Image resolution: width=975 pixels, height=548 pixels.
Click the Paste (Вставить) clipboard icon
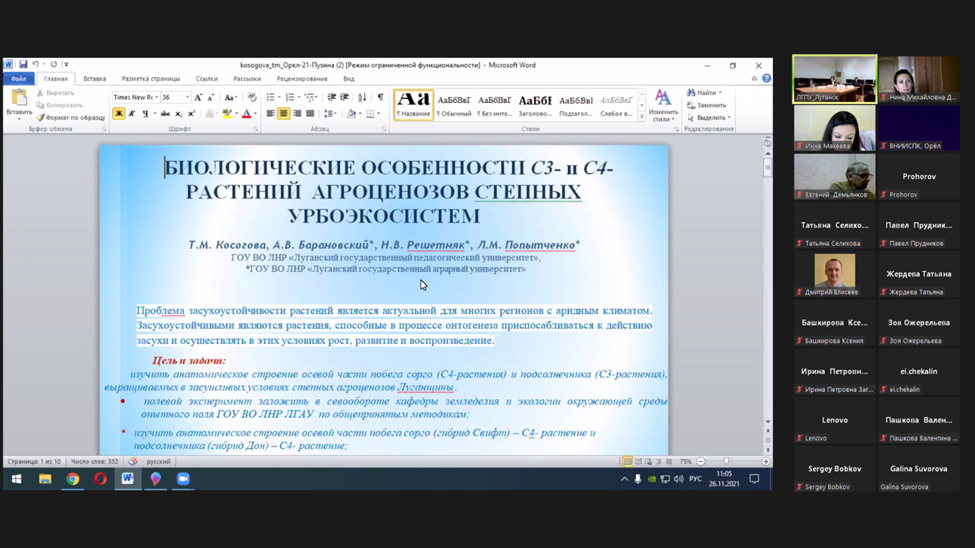point(19,99)
